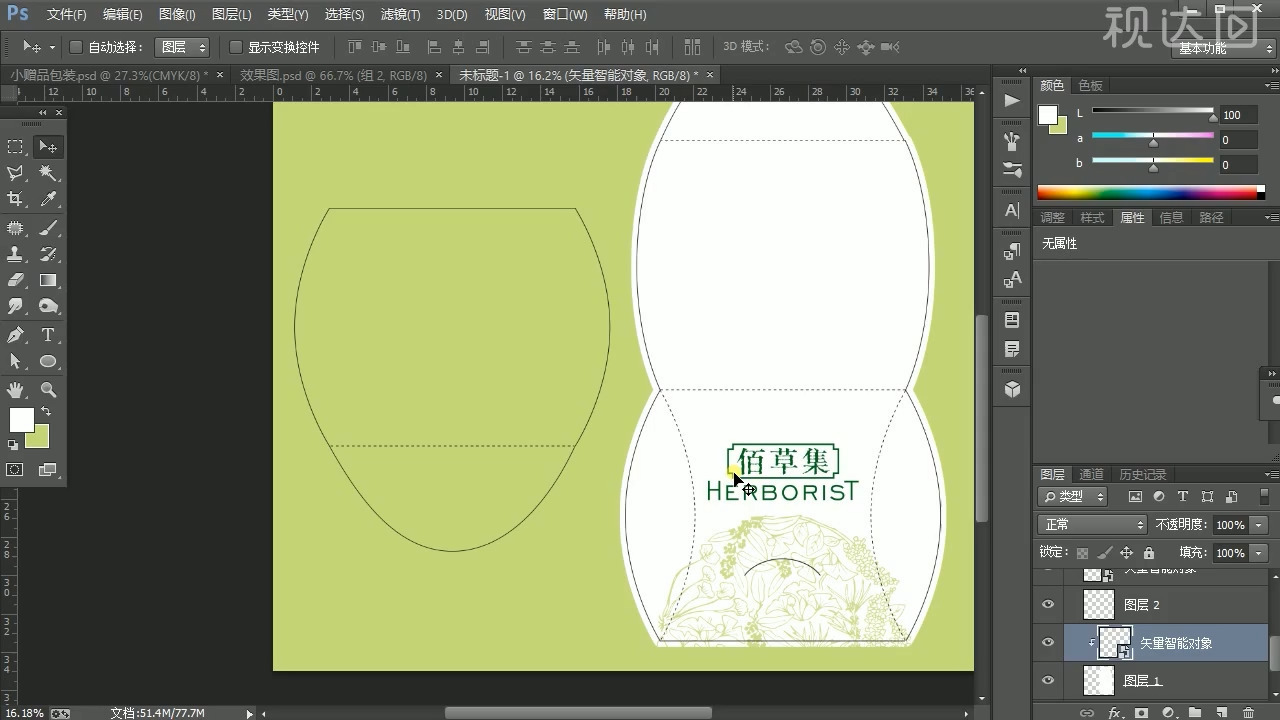
Task: Select the Pen tool
Action: point(15,335)
